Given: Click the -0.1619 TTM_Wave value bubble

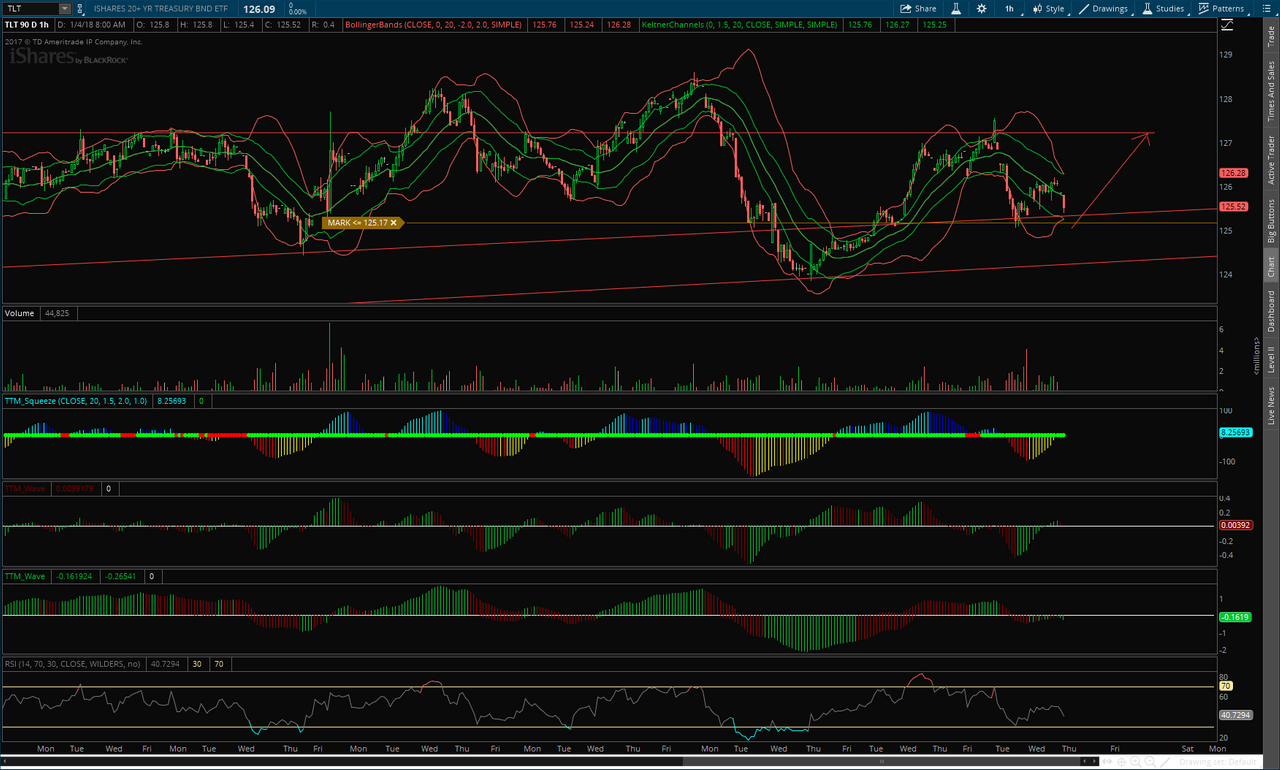Looking at the screenshot, I should click(x=1234, y=617).
